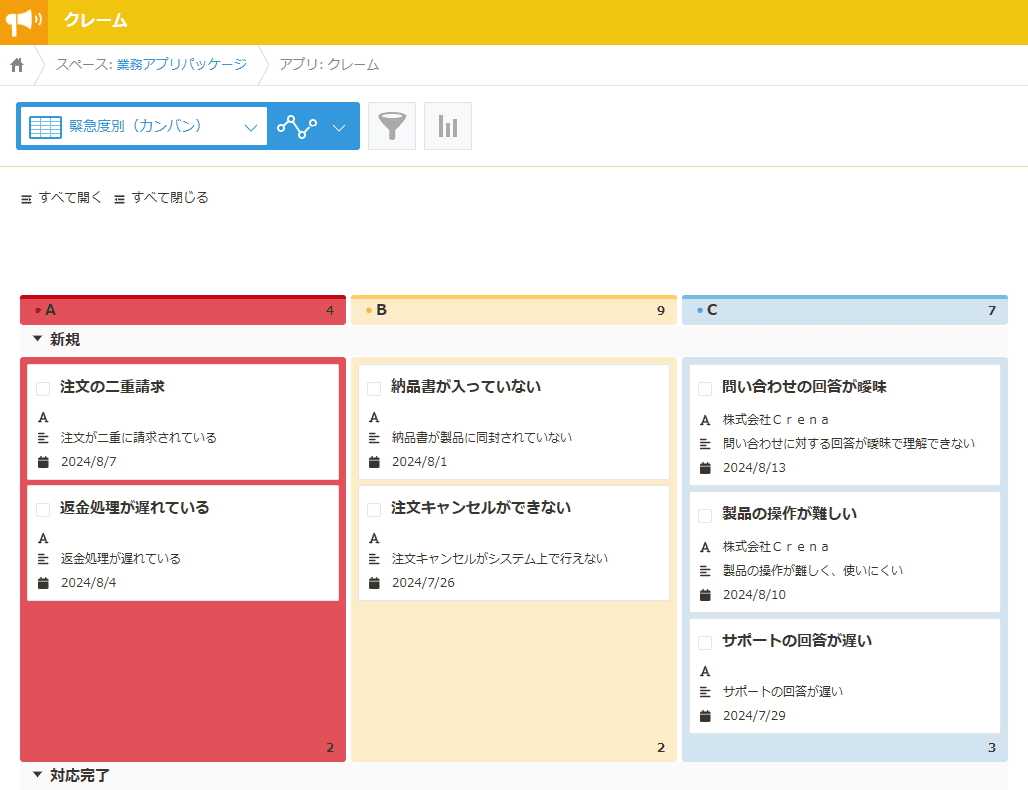Click text-lines icon beside 注文キャンセルがシステム上で行えない
Viewport: 1028px width, 790px height.
click(x=374, y=559)
